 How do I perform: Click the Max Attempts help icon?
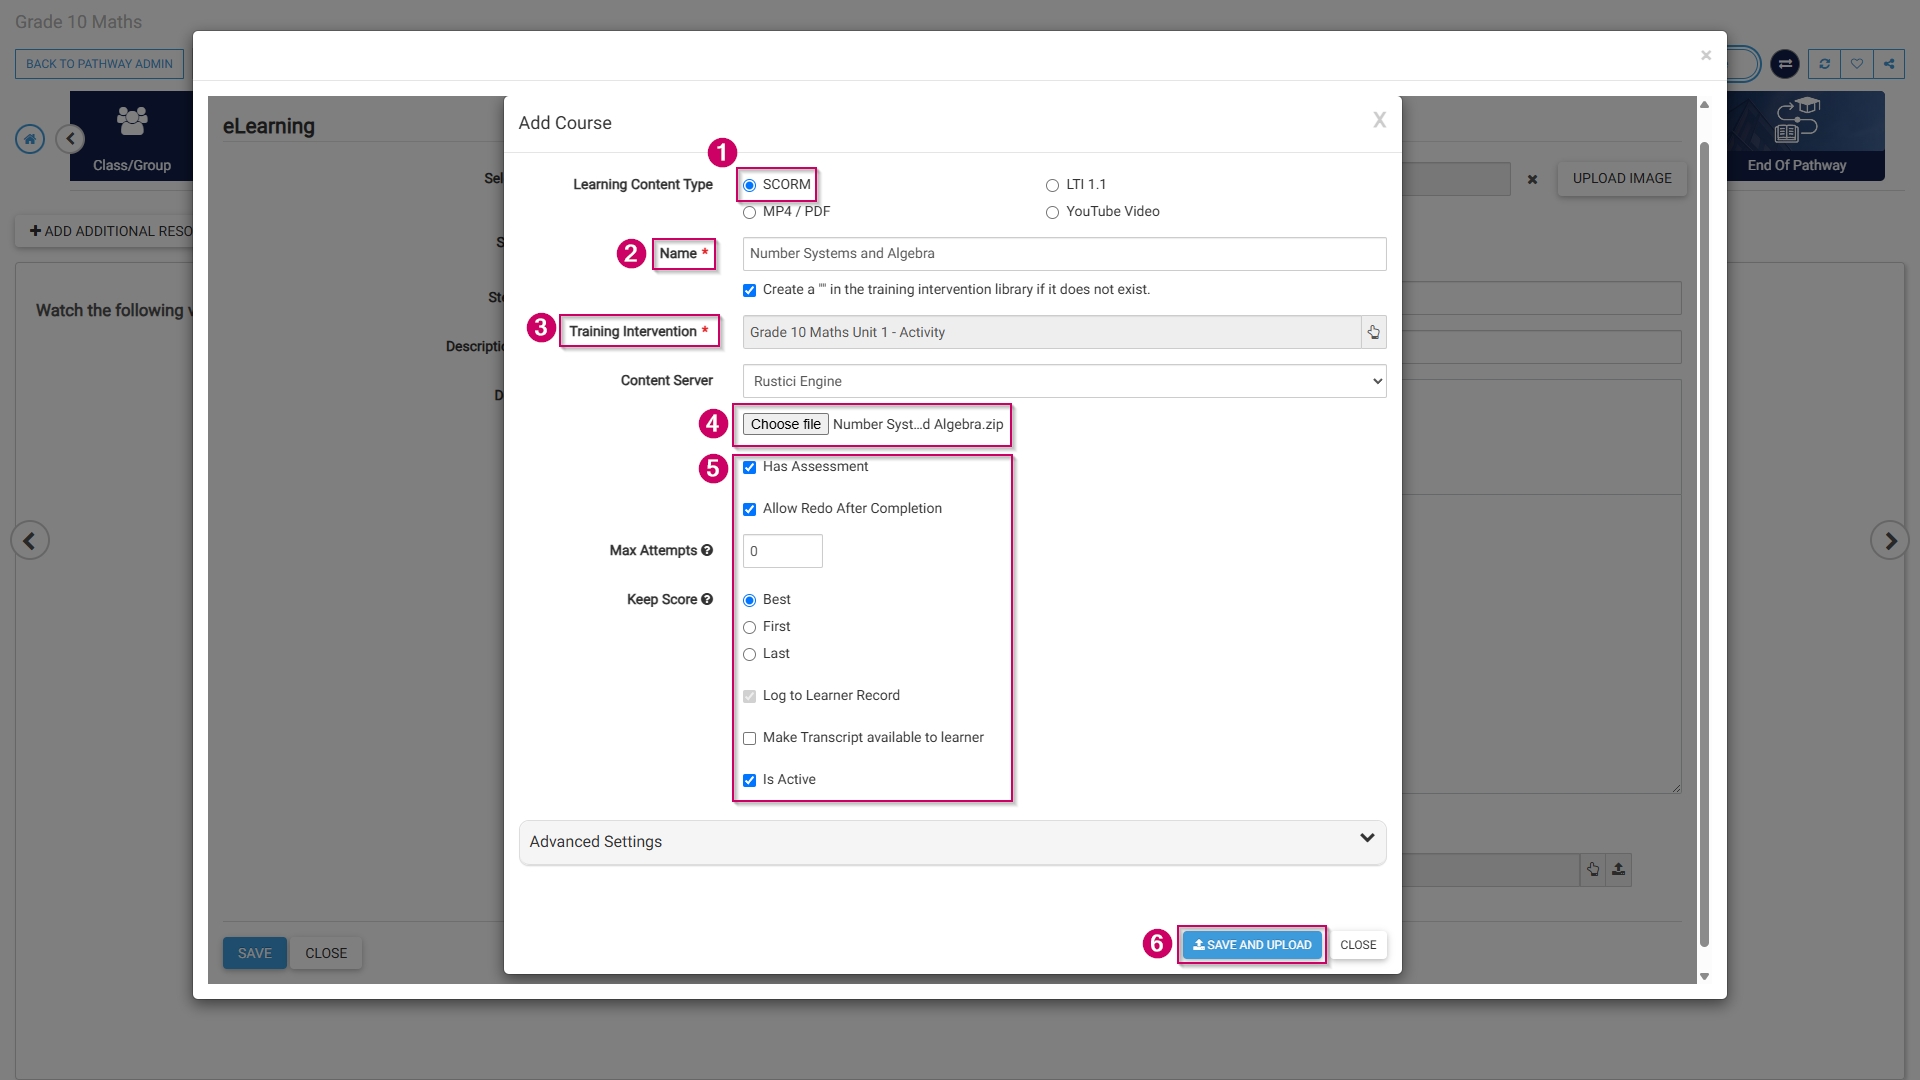click(707, 550)
